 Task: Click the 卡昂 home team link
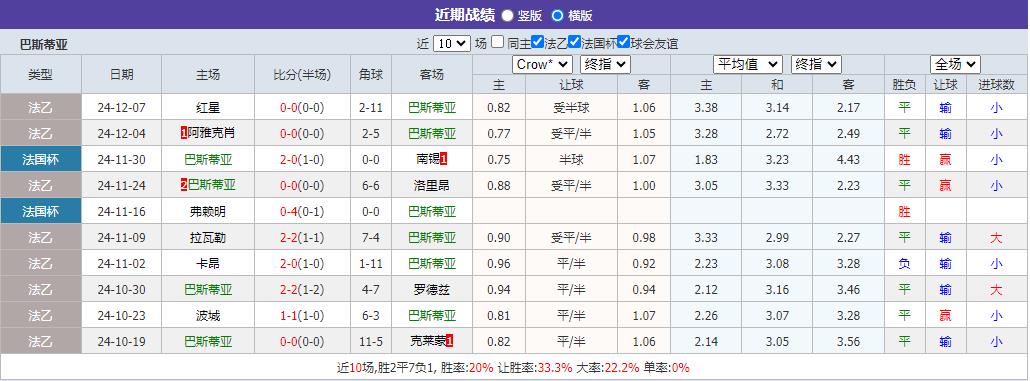point(208,264)
